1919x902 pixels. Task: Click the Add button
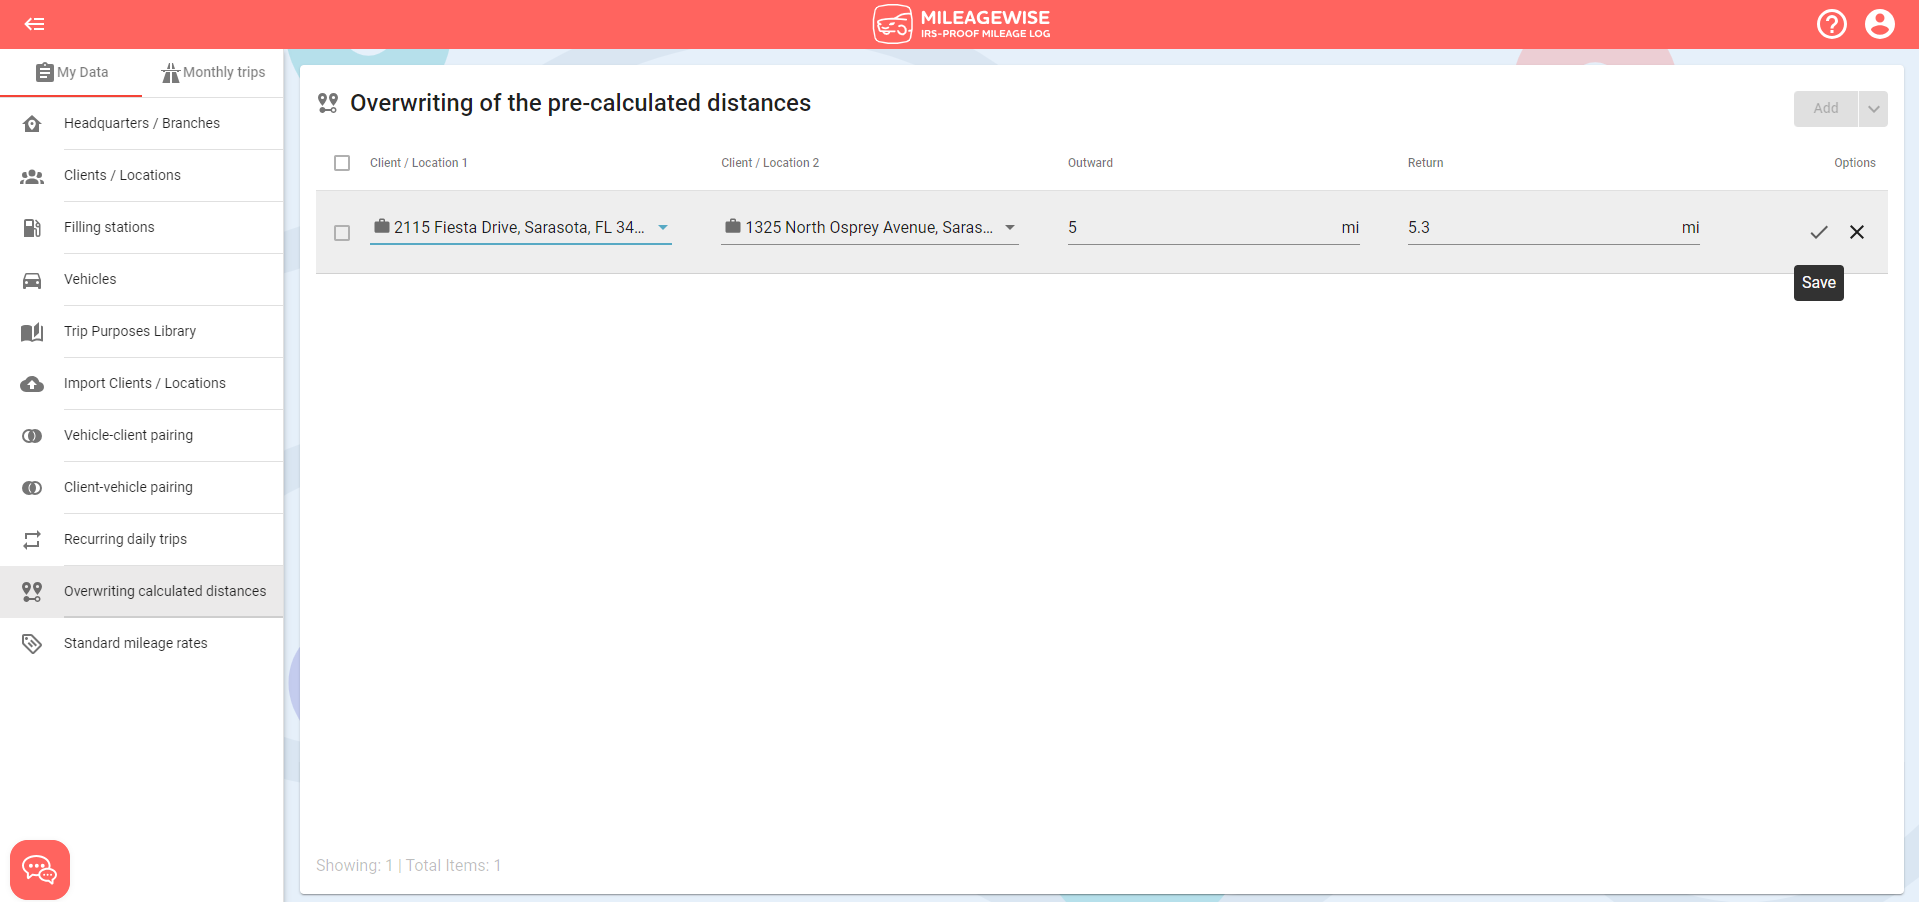(1825, 109)
